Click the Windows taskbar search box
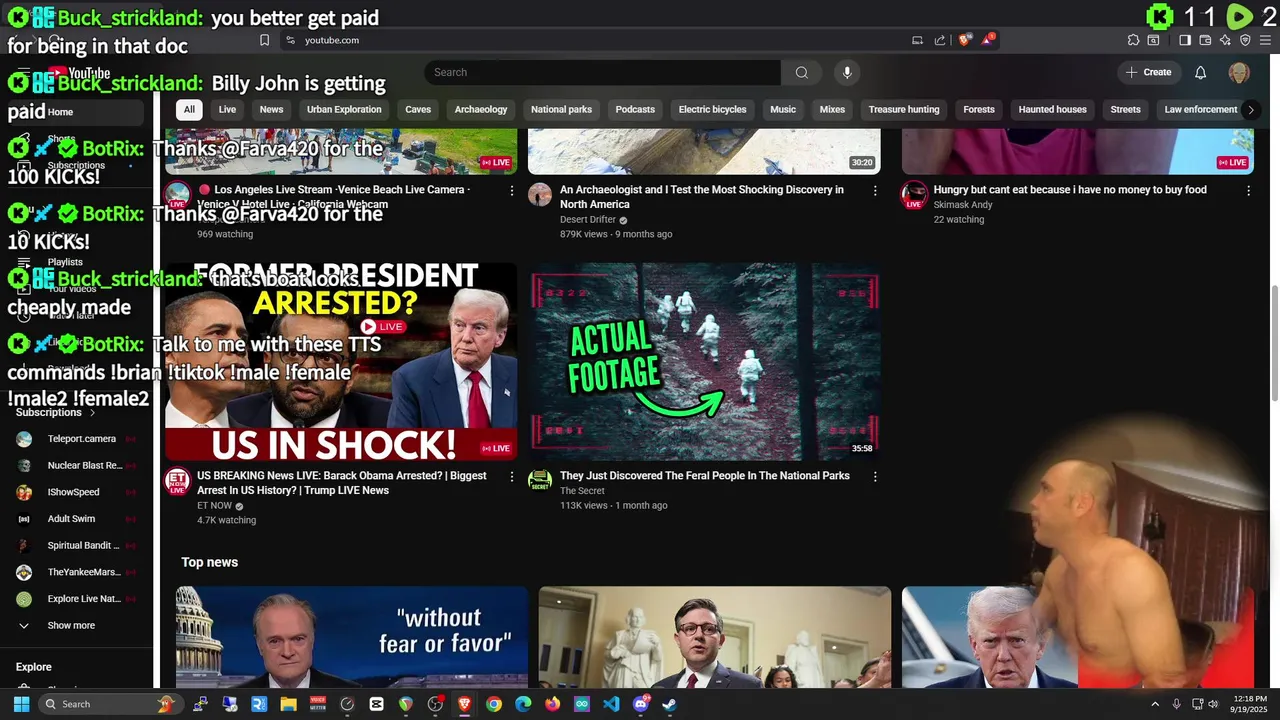This screenshot has height=720, width=1280. pos(108,704)
